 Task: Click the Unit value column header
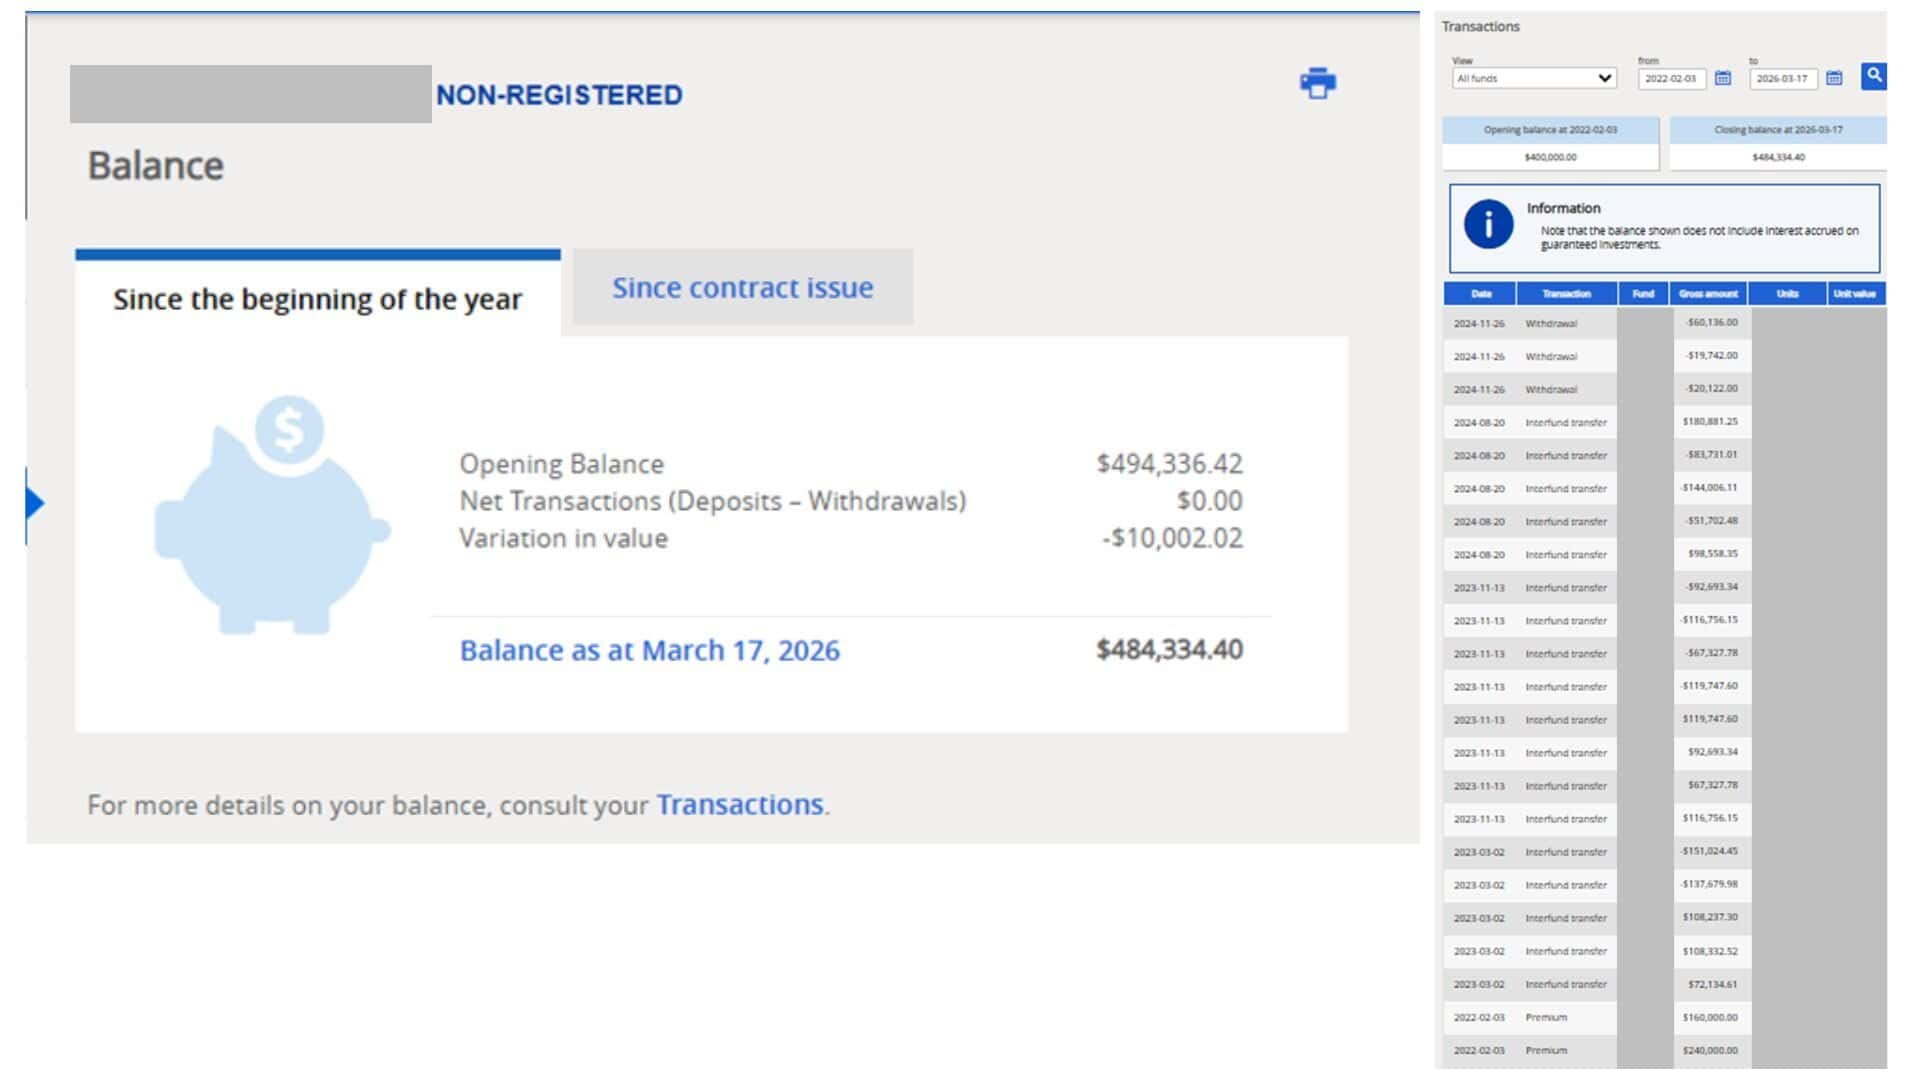(x=1855, y=294)
